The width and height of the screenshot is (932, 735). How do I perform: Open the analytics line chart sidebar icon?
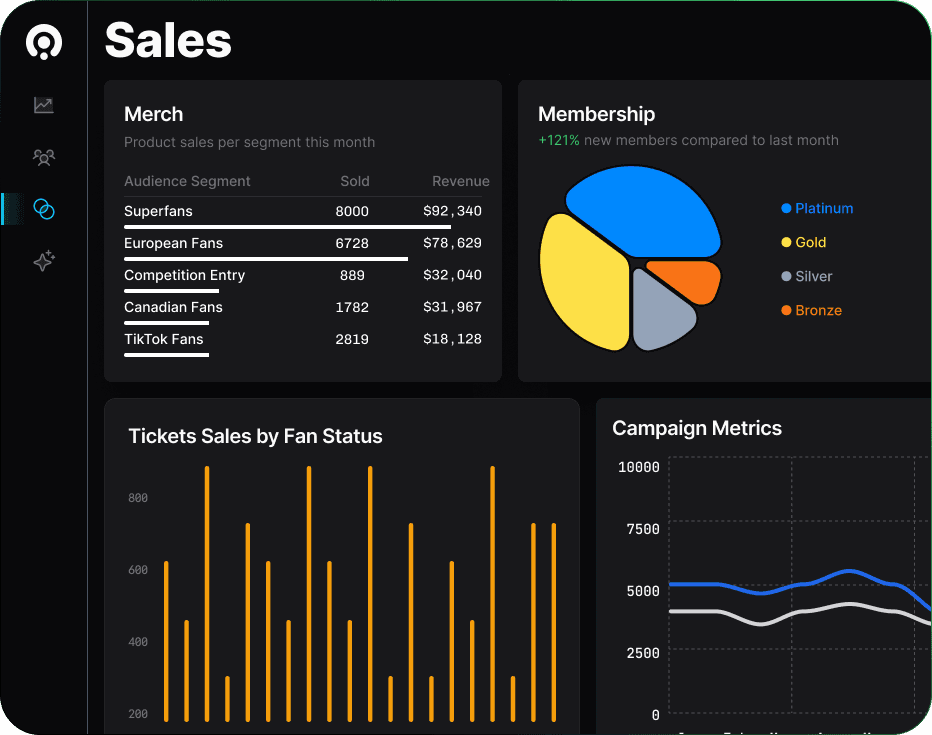tap(43, 105)
